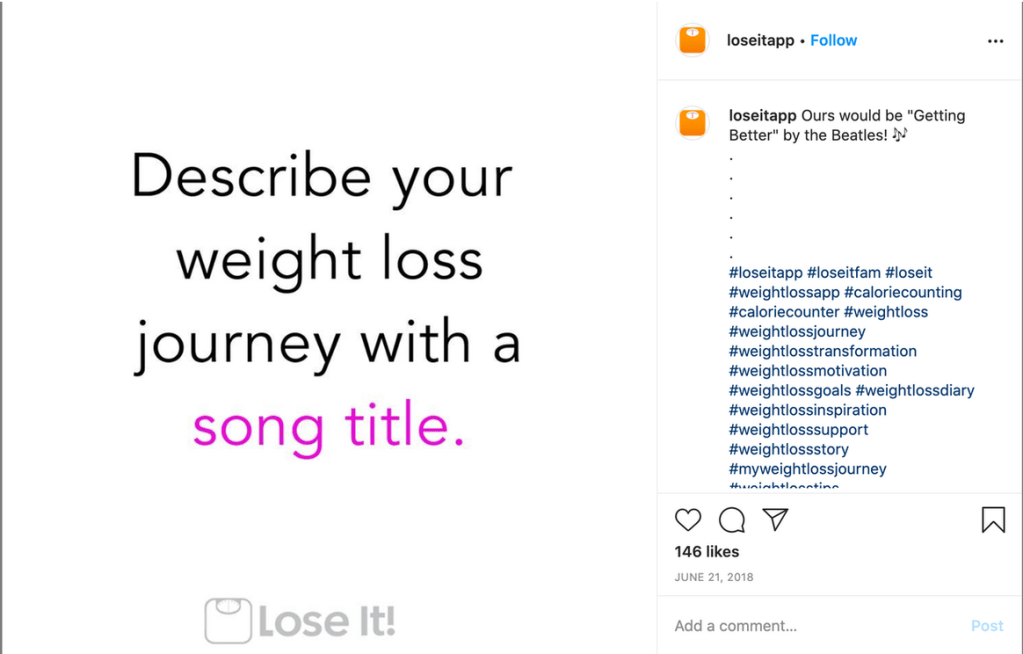Open the loseitapp profile from header username

pyautogui.click(x=761, y=41)
